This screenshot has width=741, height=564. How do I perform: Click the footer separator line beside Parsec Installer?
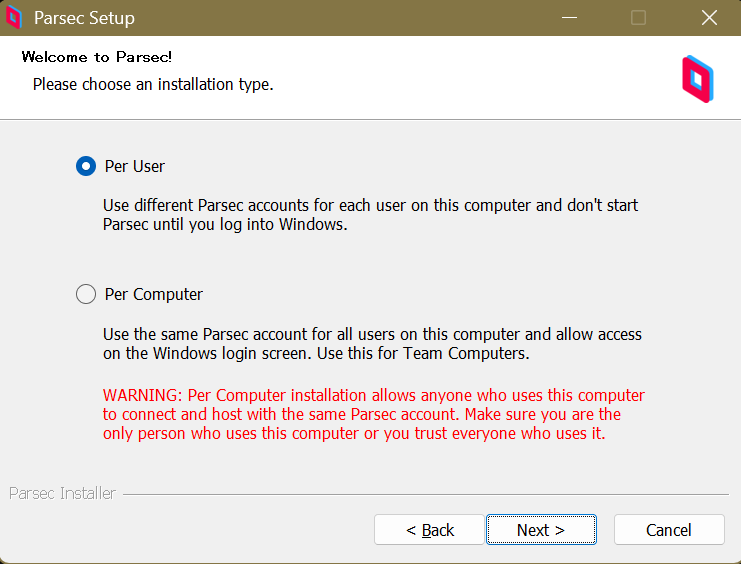coord(425,494)
